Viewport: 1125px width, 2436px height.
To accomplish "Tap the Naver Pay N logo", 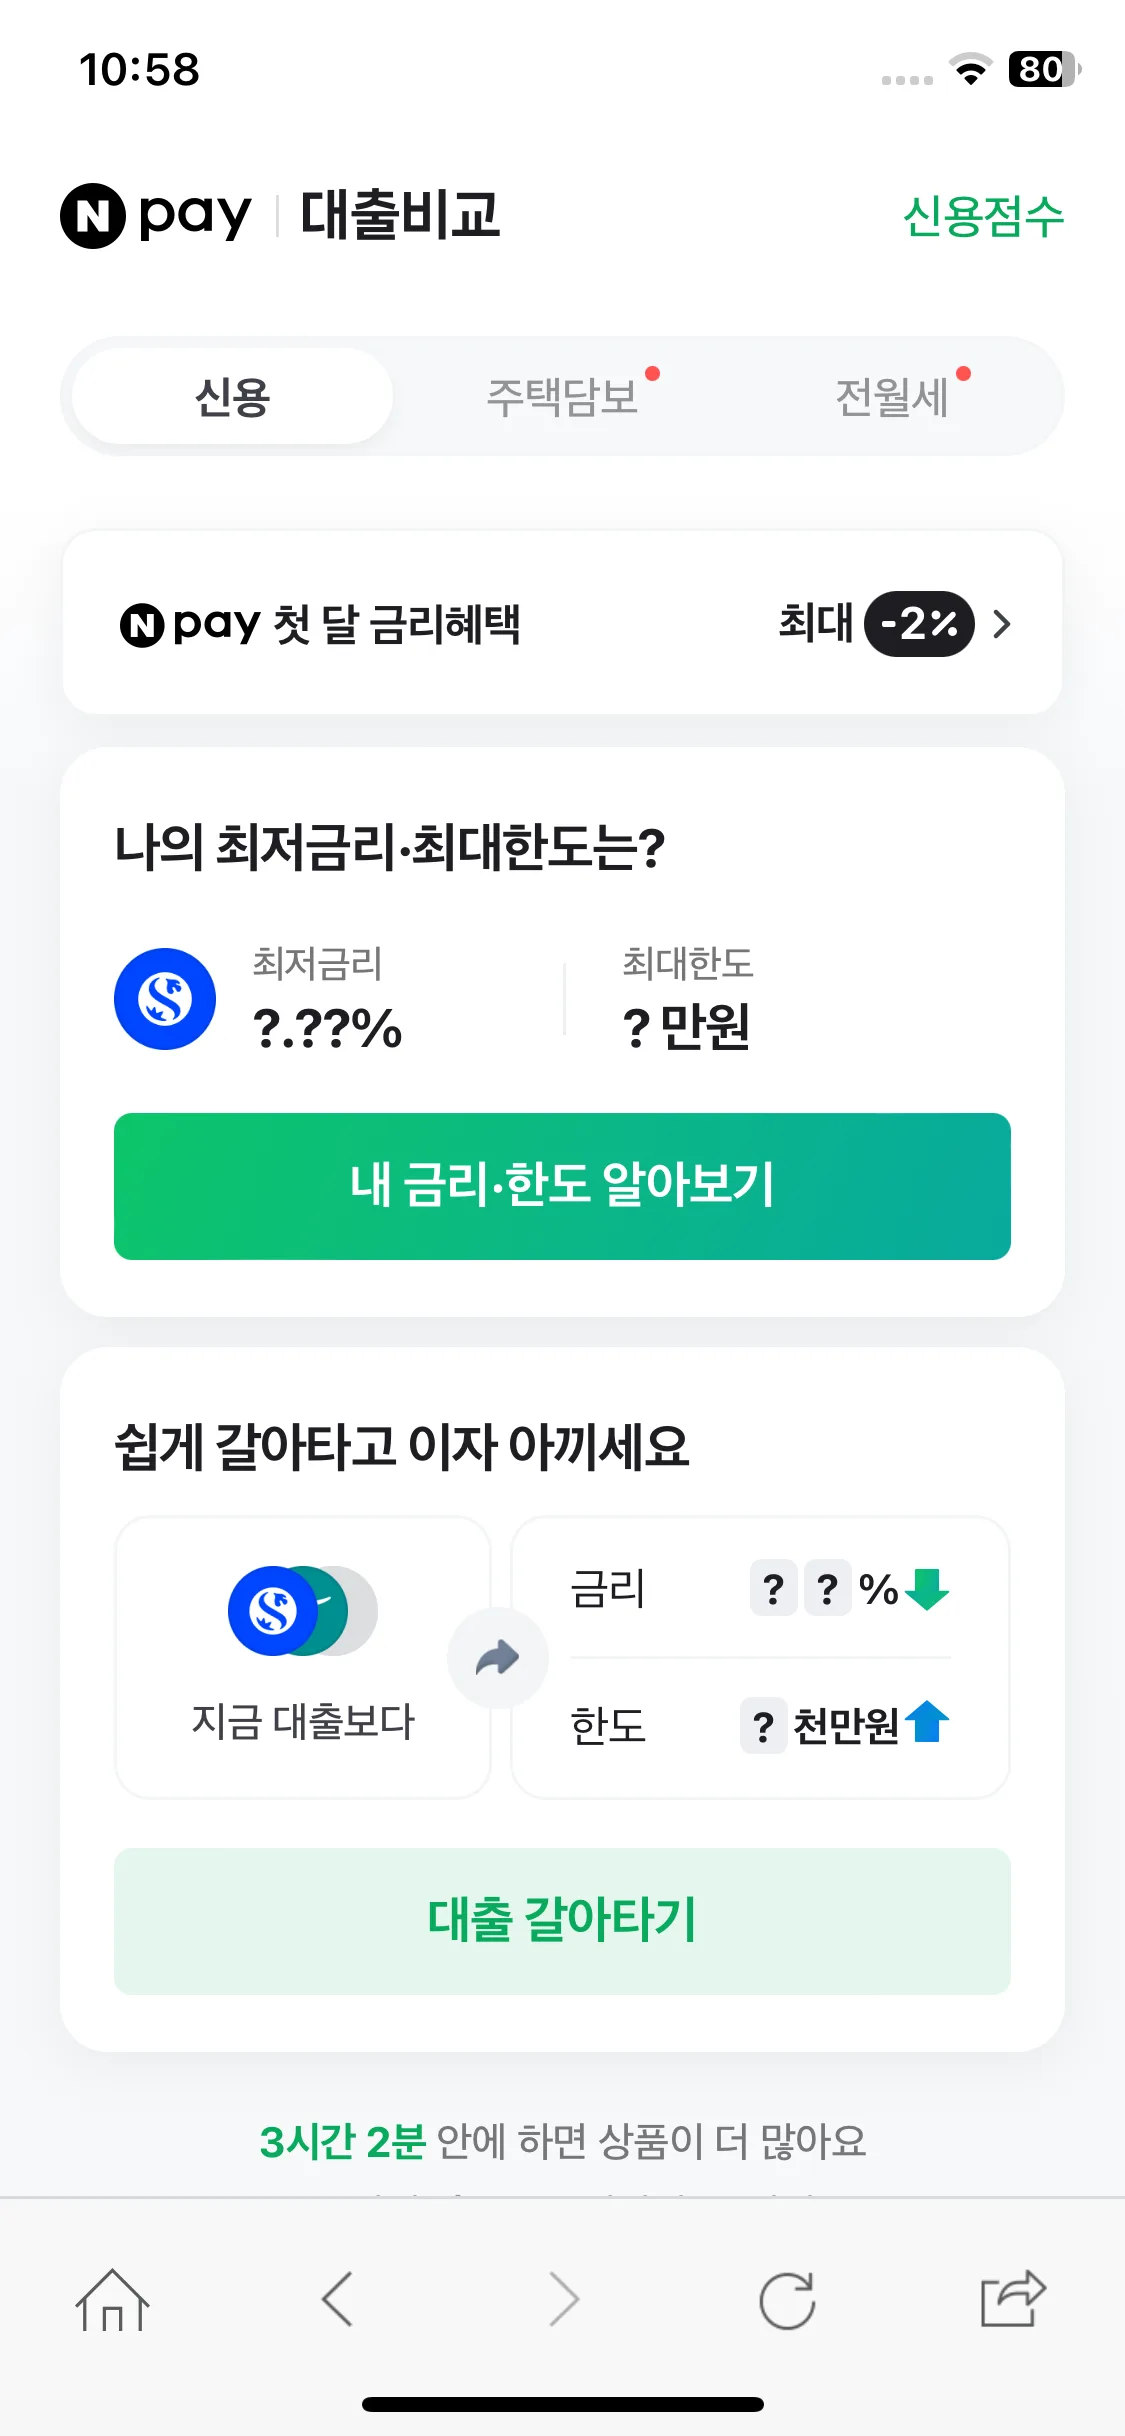I will (93, 215).
